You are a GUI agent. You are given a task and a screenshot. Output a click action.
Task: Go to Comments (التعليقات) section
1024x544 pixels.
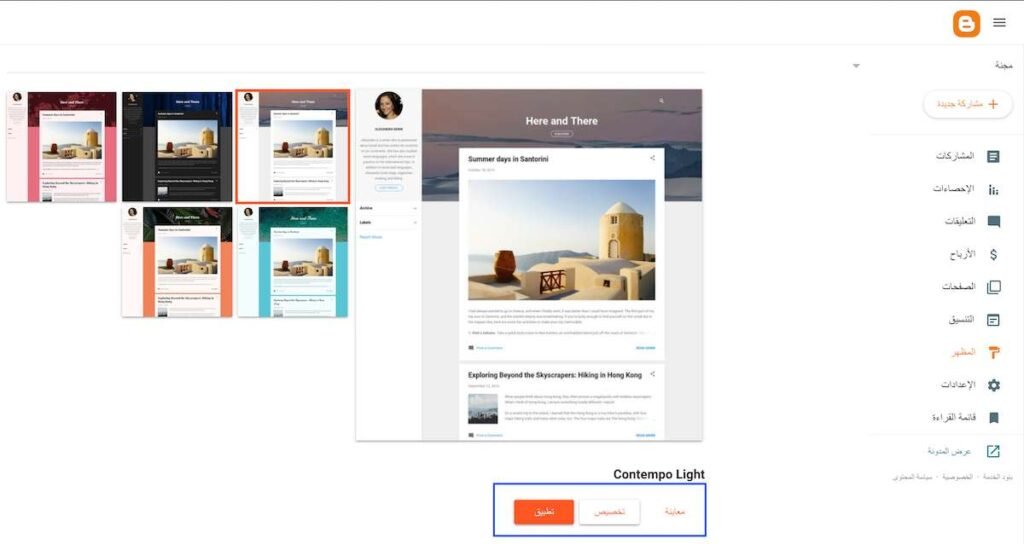(993, 222)
